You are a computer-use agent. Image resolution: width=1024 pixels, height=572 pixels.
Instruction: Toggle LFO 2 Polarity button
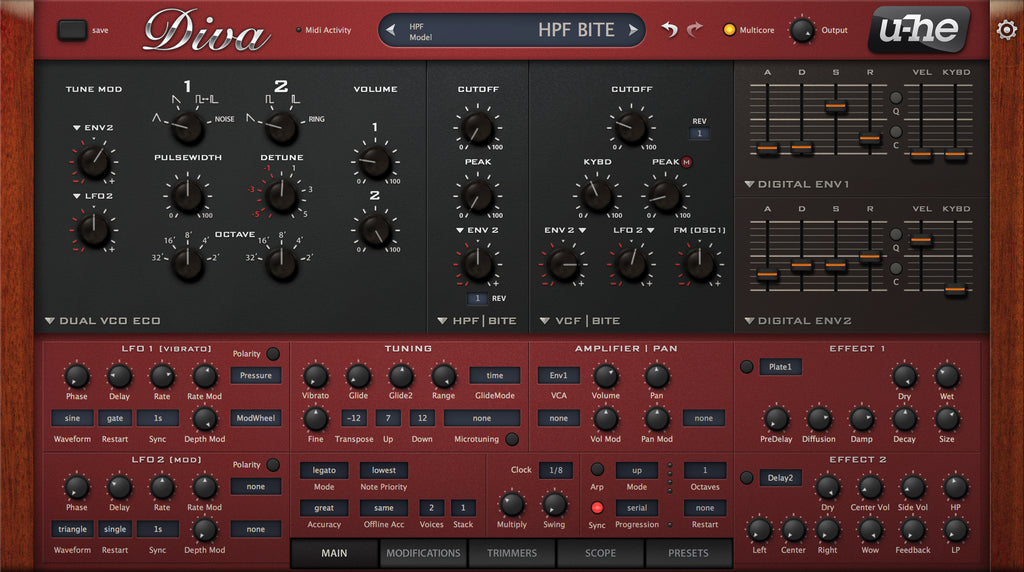(x=273, y=464)
